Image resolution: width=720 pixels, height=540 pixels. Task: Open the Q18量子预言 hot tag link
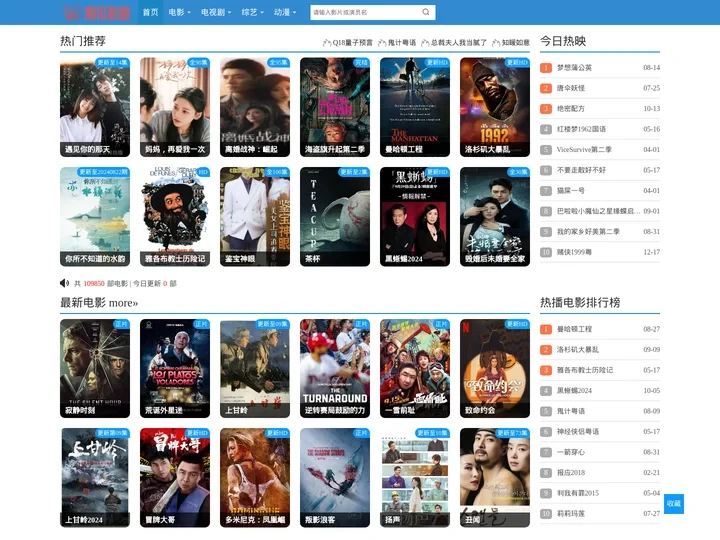pyautogui.click(x=352, y=43)
